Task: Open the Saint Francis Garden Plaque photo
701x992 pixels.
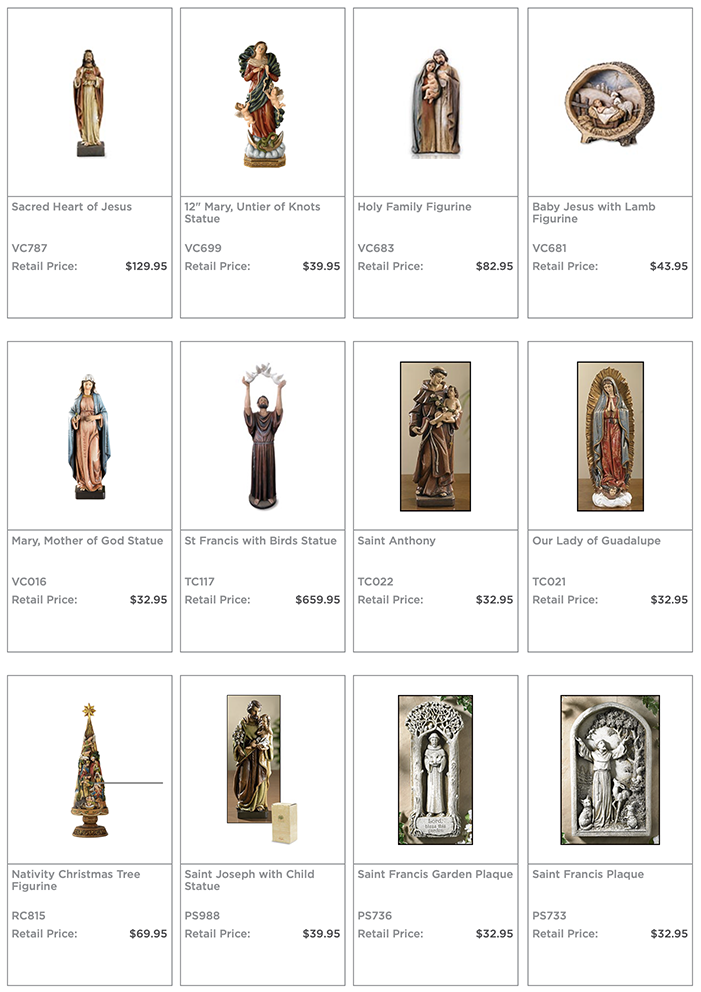Action: pos(435,769)
